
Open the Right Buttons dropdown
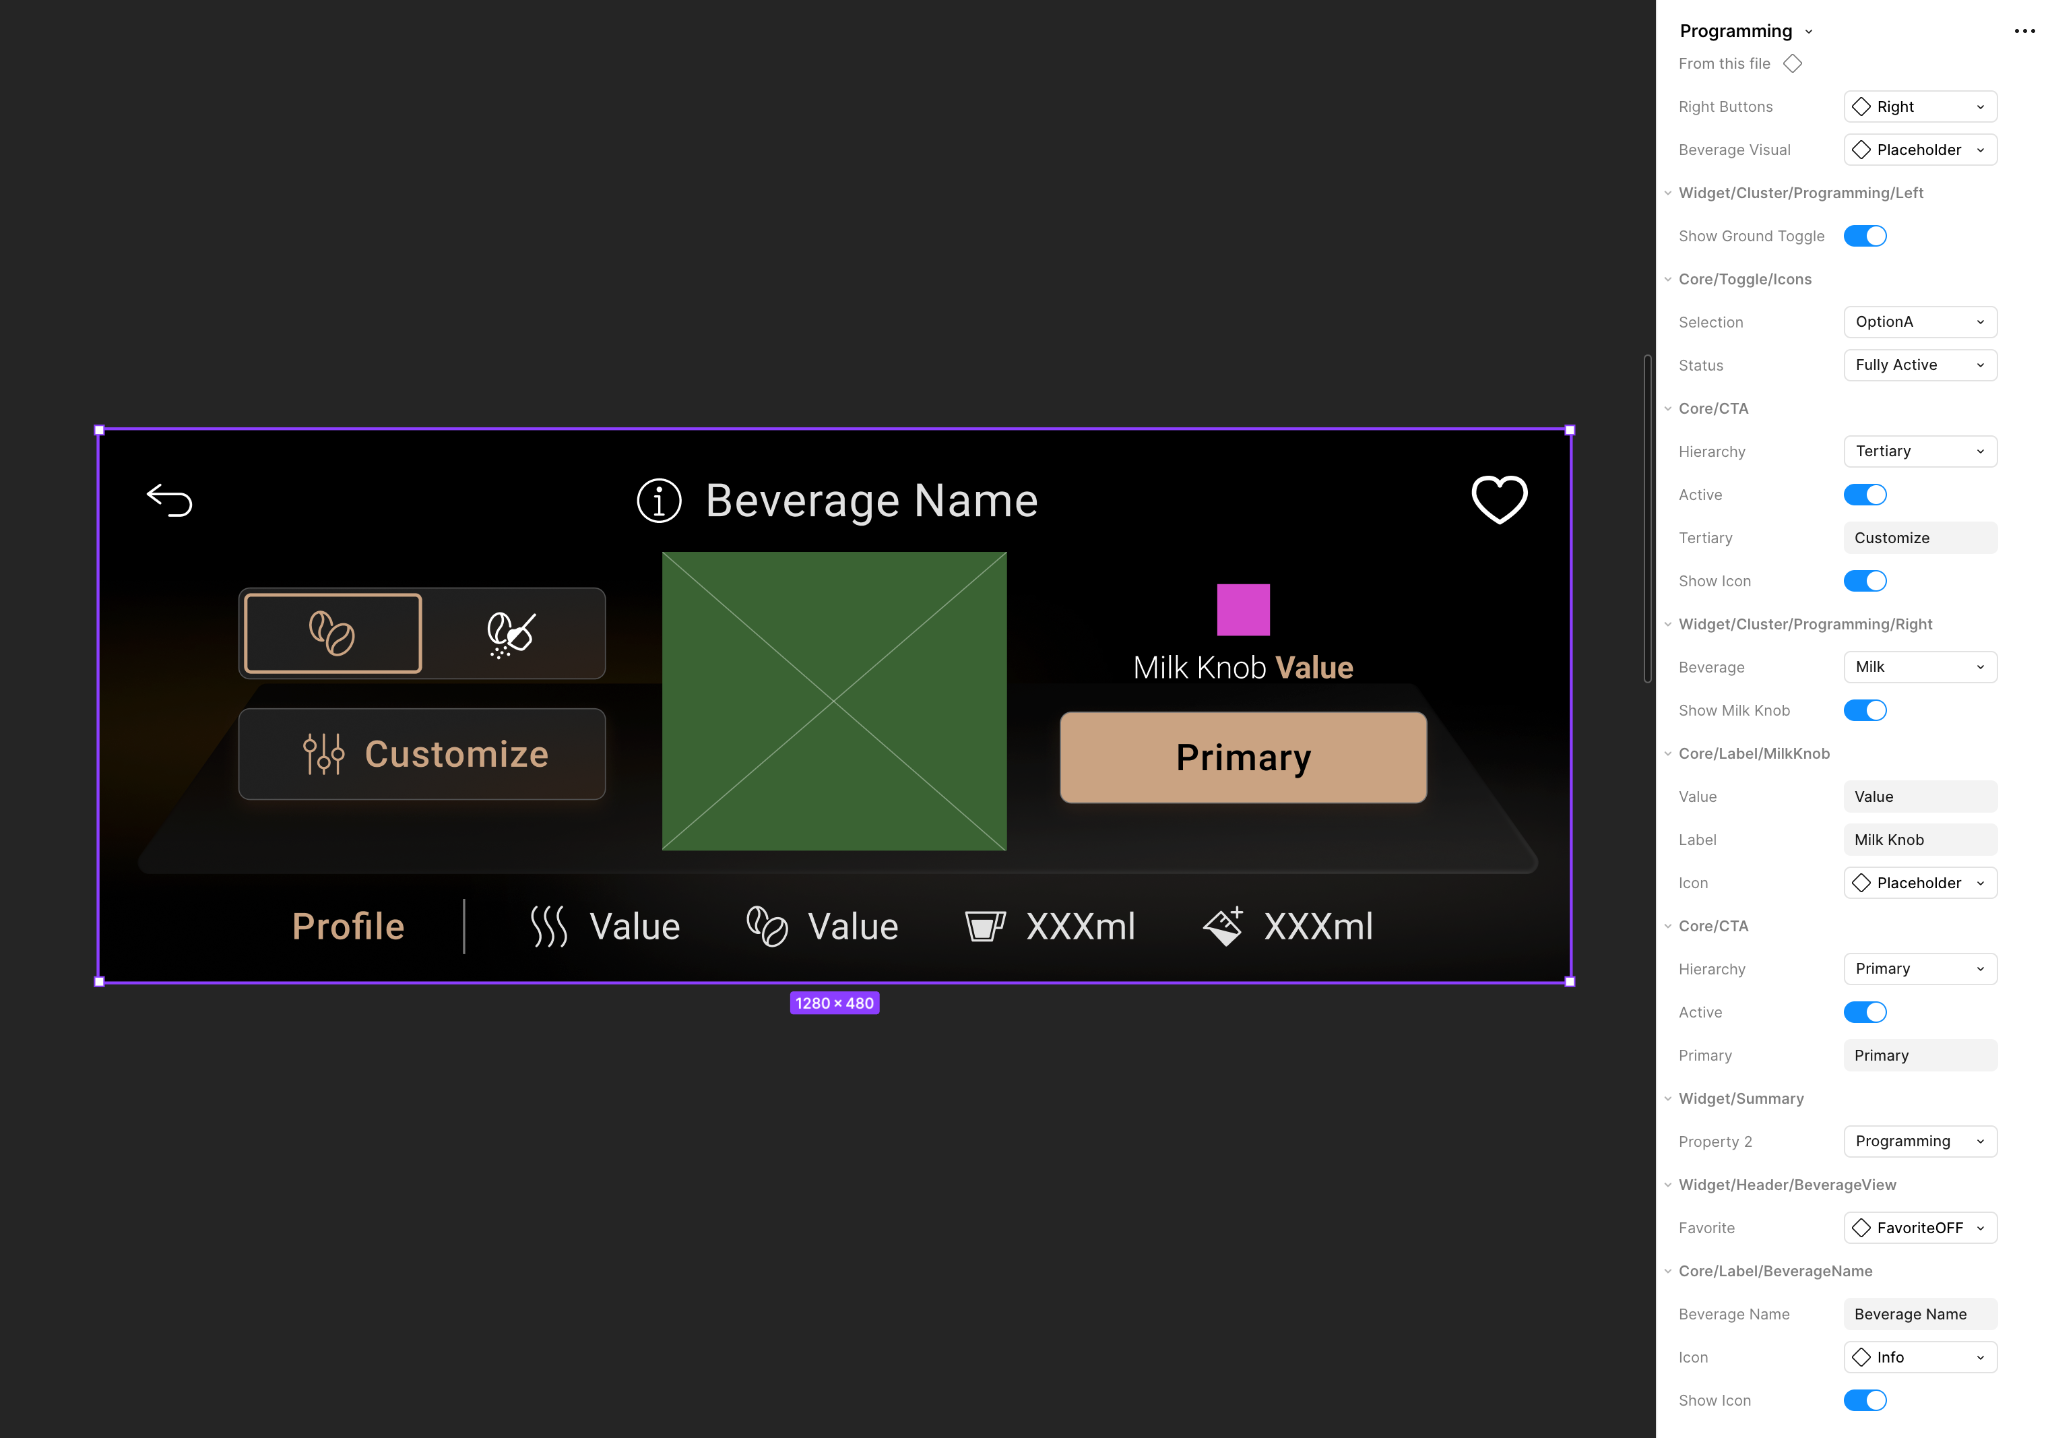point(1919,107)
